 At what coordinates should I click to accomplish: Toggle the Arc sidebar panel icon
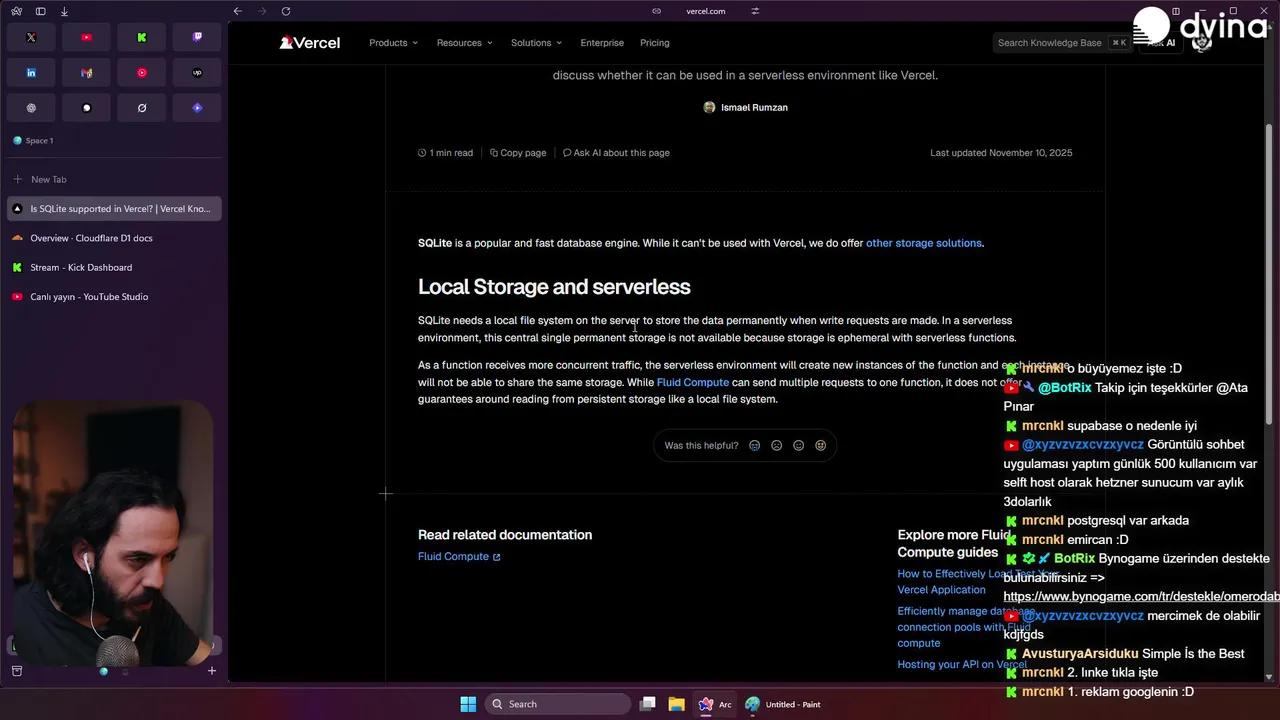point(40,11)
